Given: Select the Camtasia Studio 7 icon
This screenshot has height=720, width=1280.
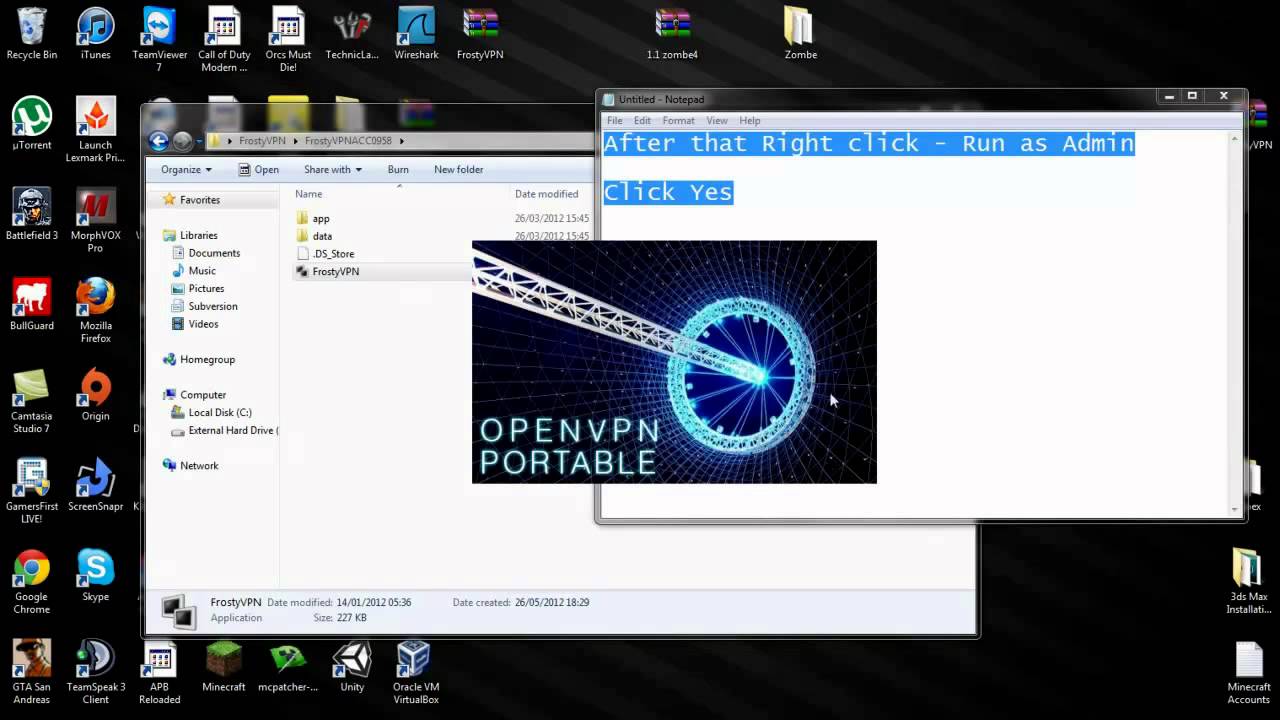Looking at the screenshot, I should point(32,400).
